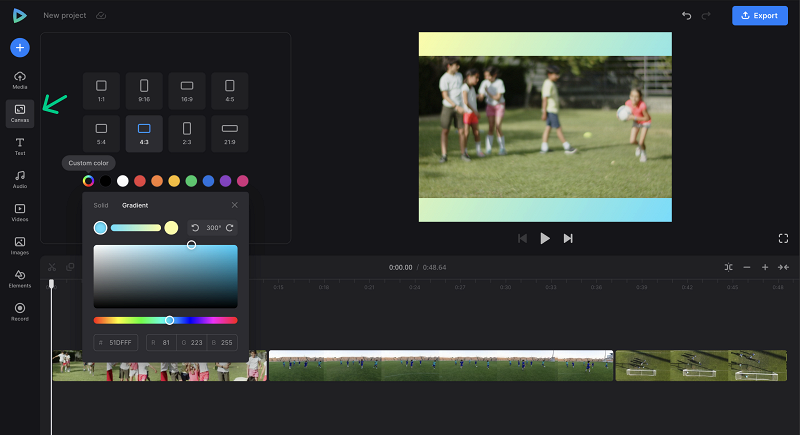Redo the last action
This screenshot has height=435, width=800.
click(706, 16)
